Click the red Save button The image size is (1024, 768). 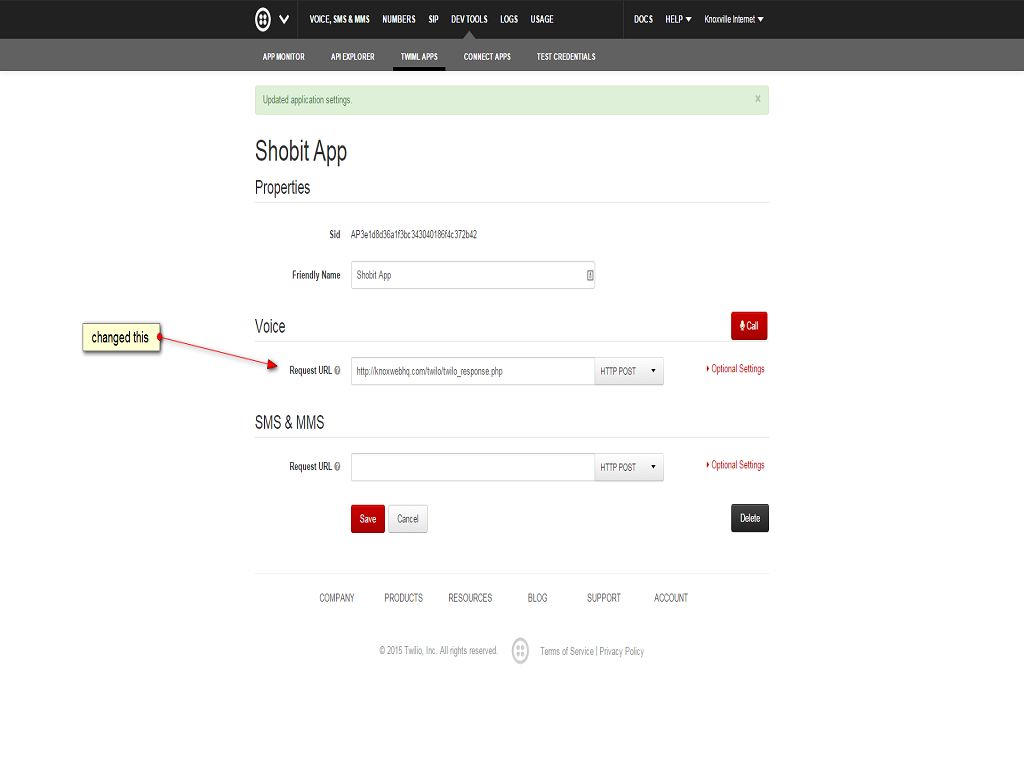pos(368,519)
